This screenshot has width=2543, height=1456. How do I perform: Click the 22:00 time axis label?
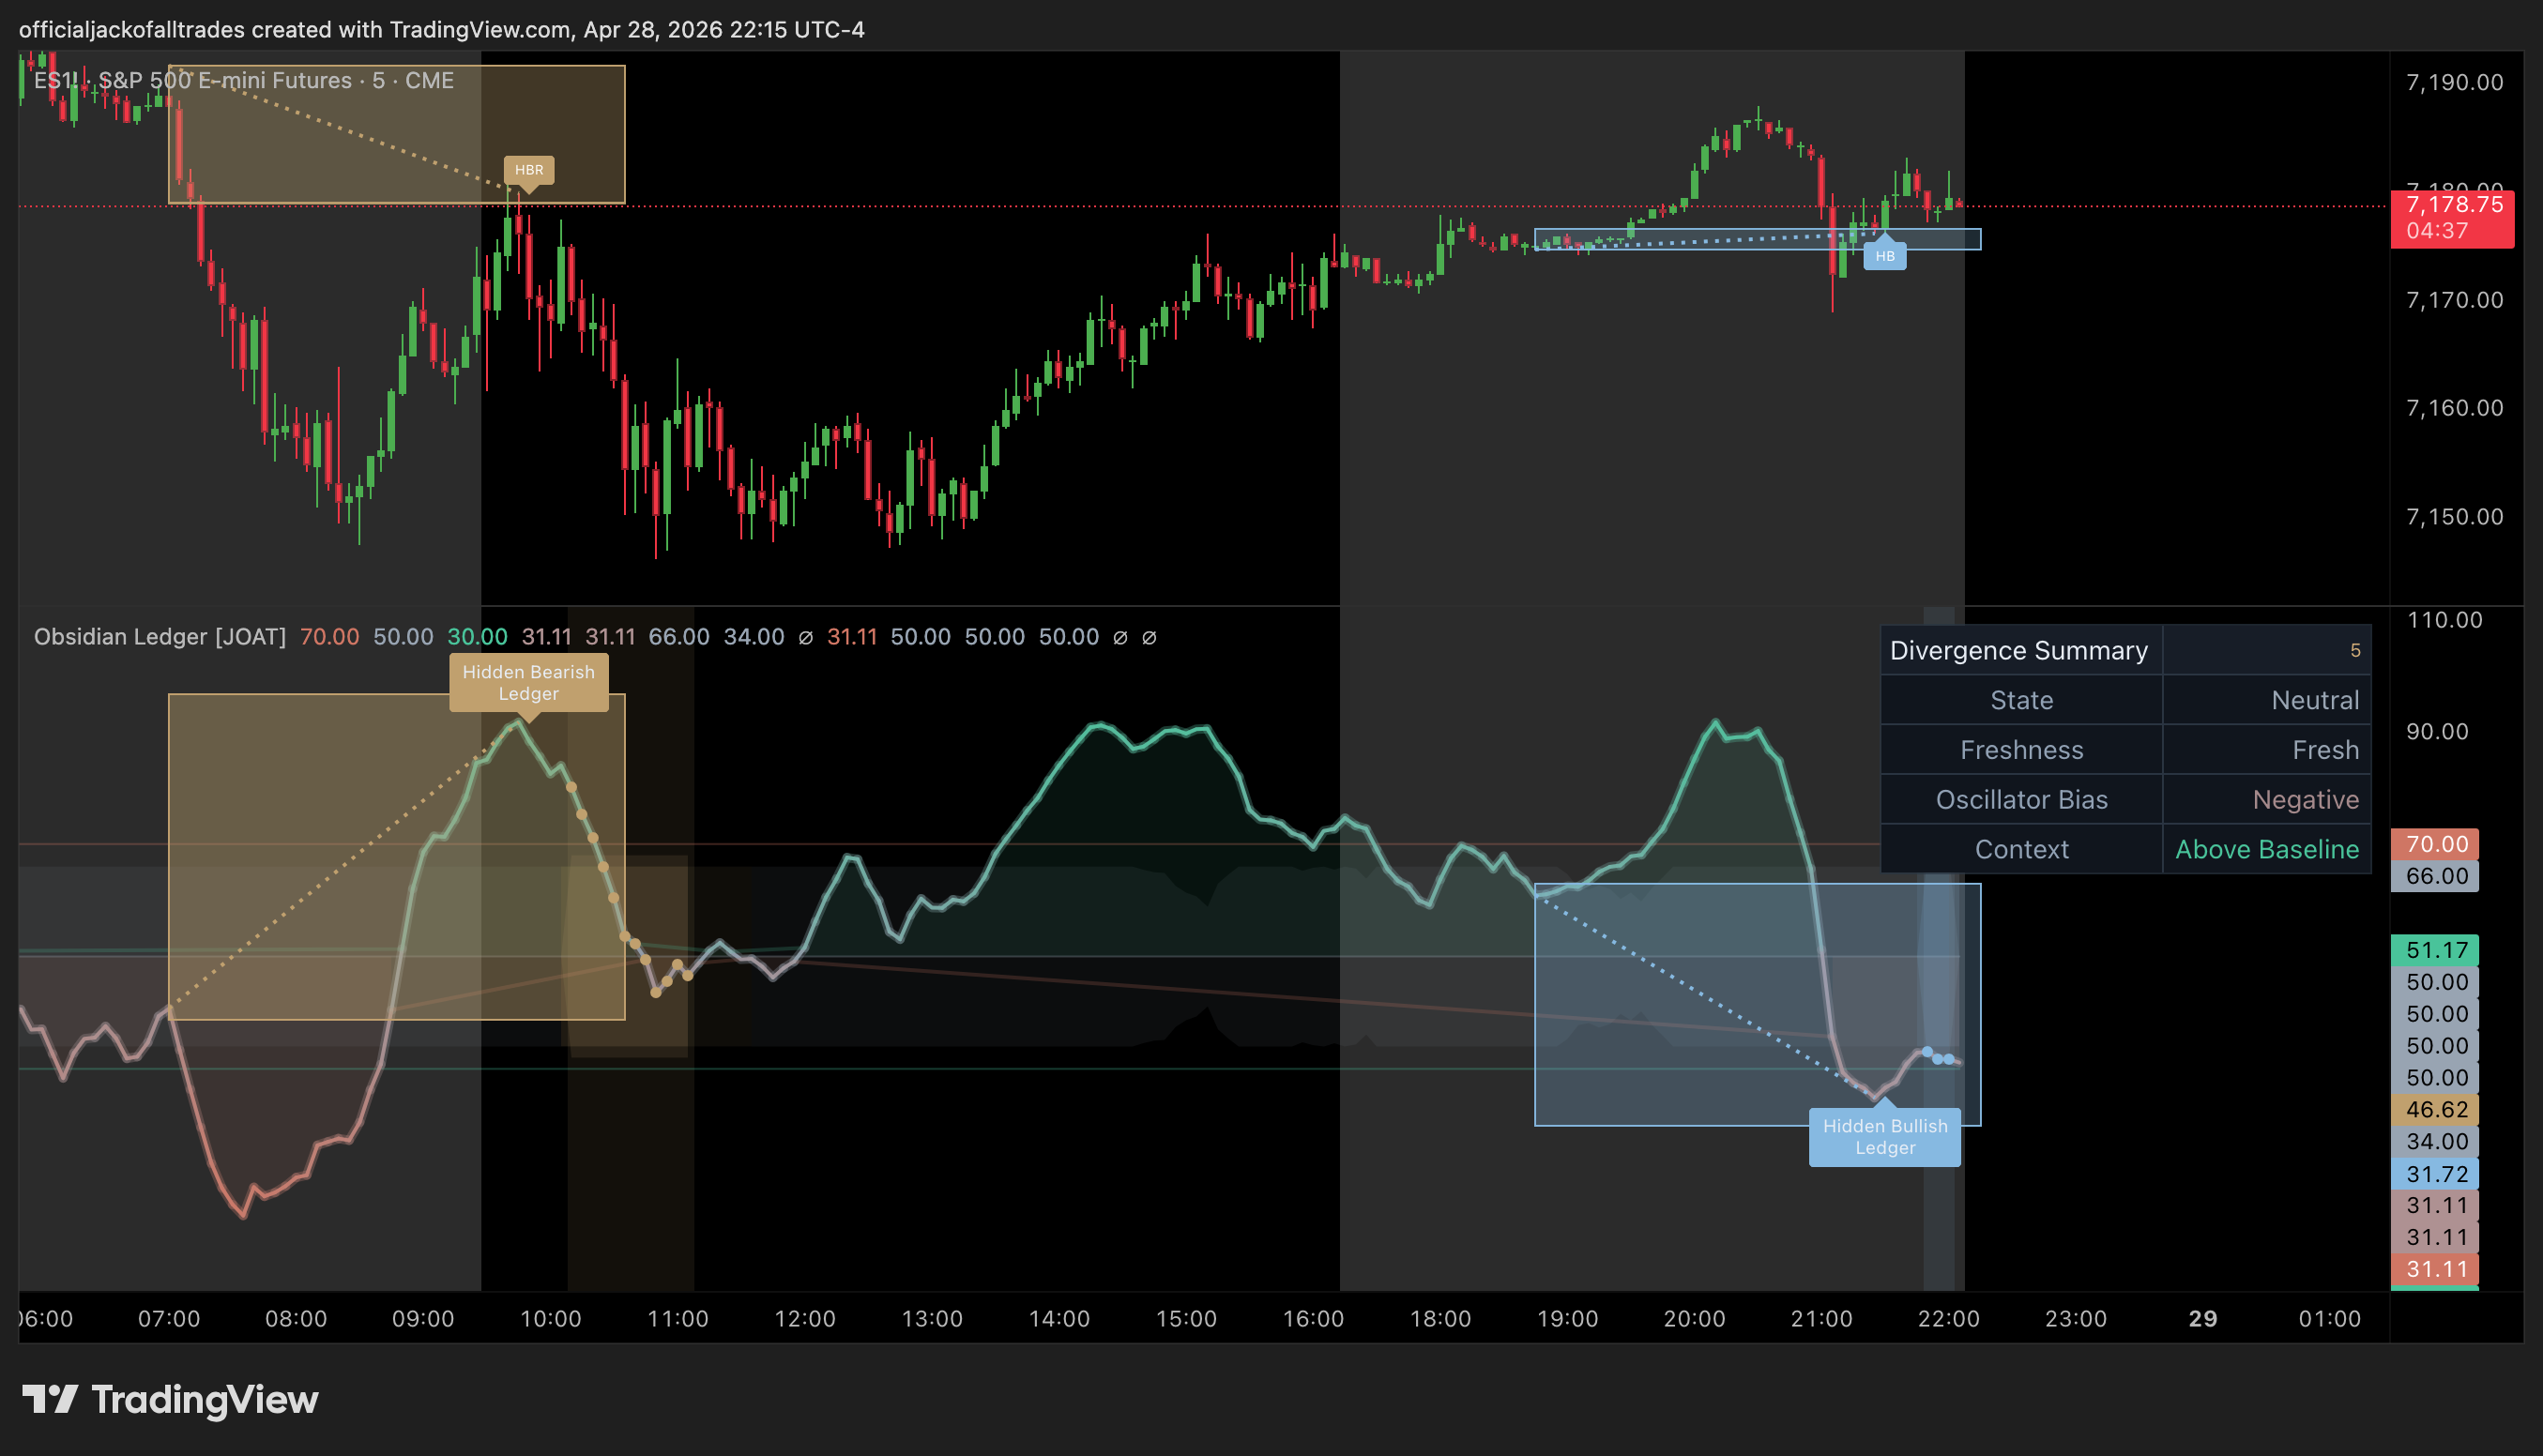click(x=1949, y=1319)
